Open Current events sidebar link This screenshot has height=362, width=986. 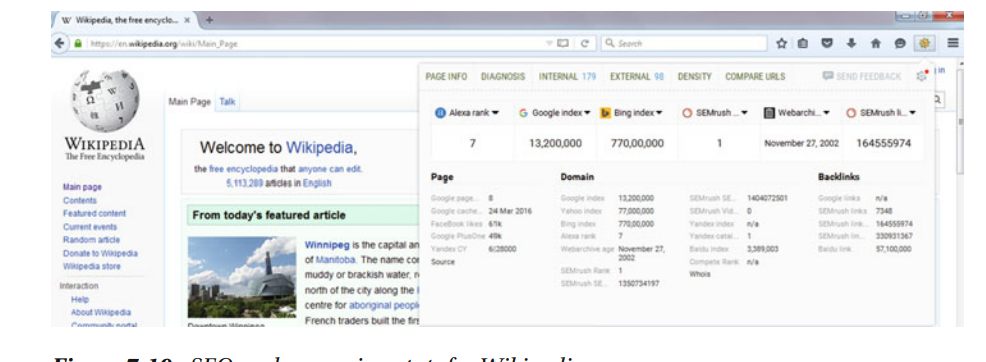pos(90,227)
